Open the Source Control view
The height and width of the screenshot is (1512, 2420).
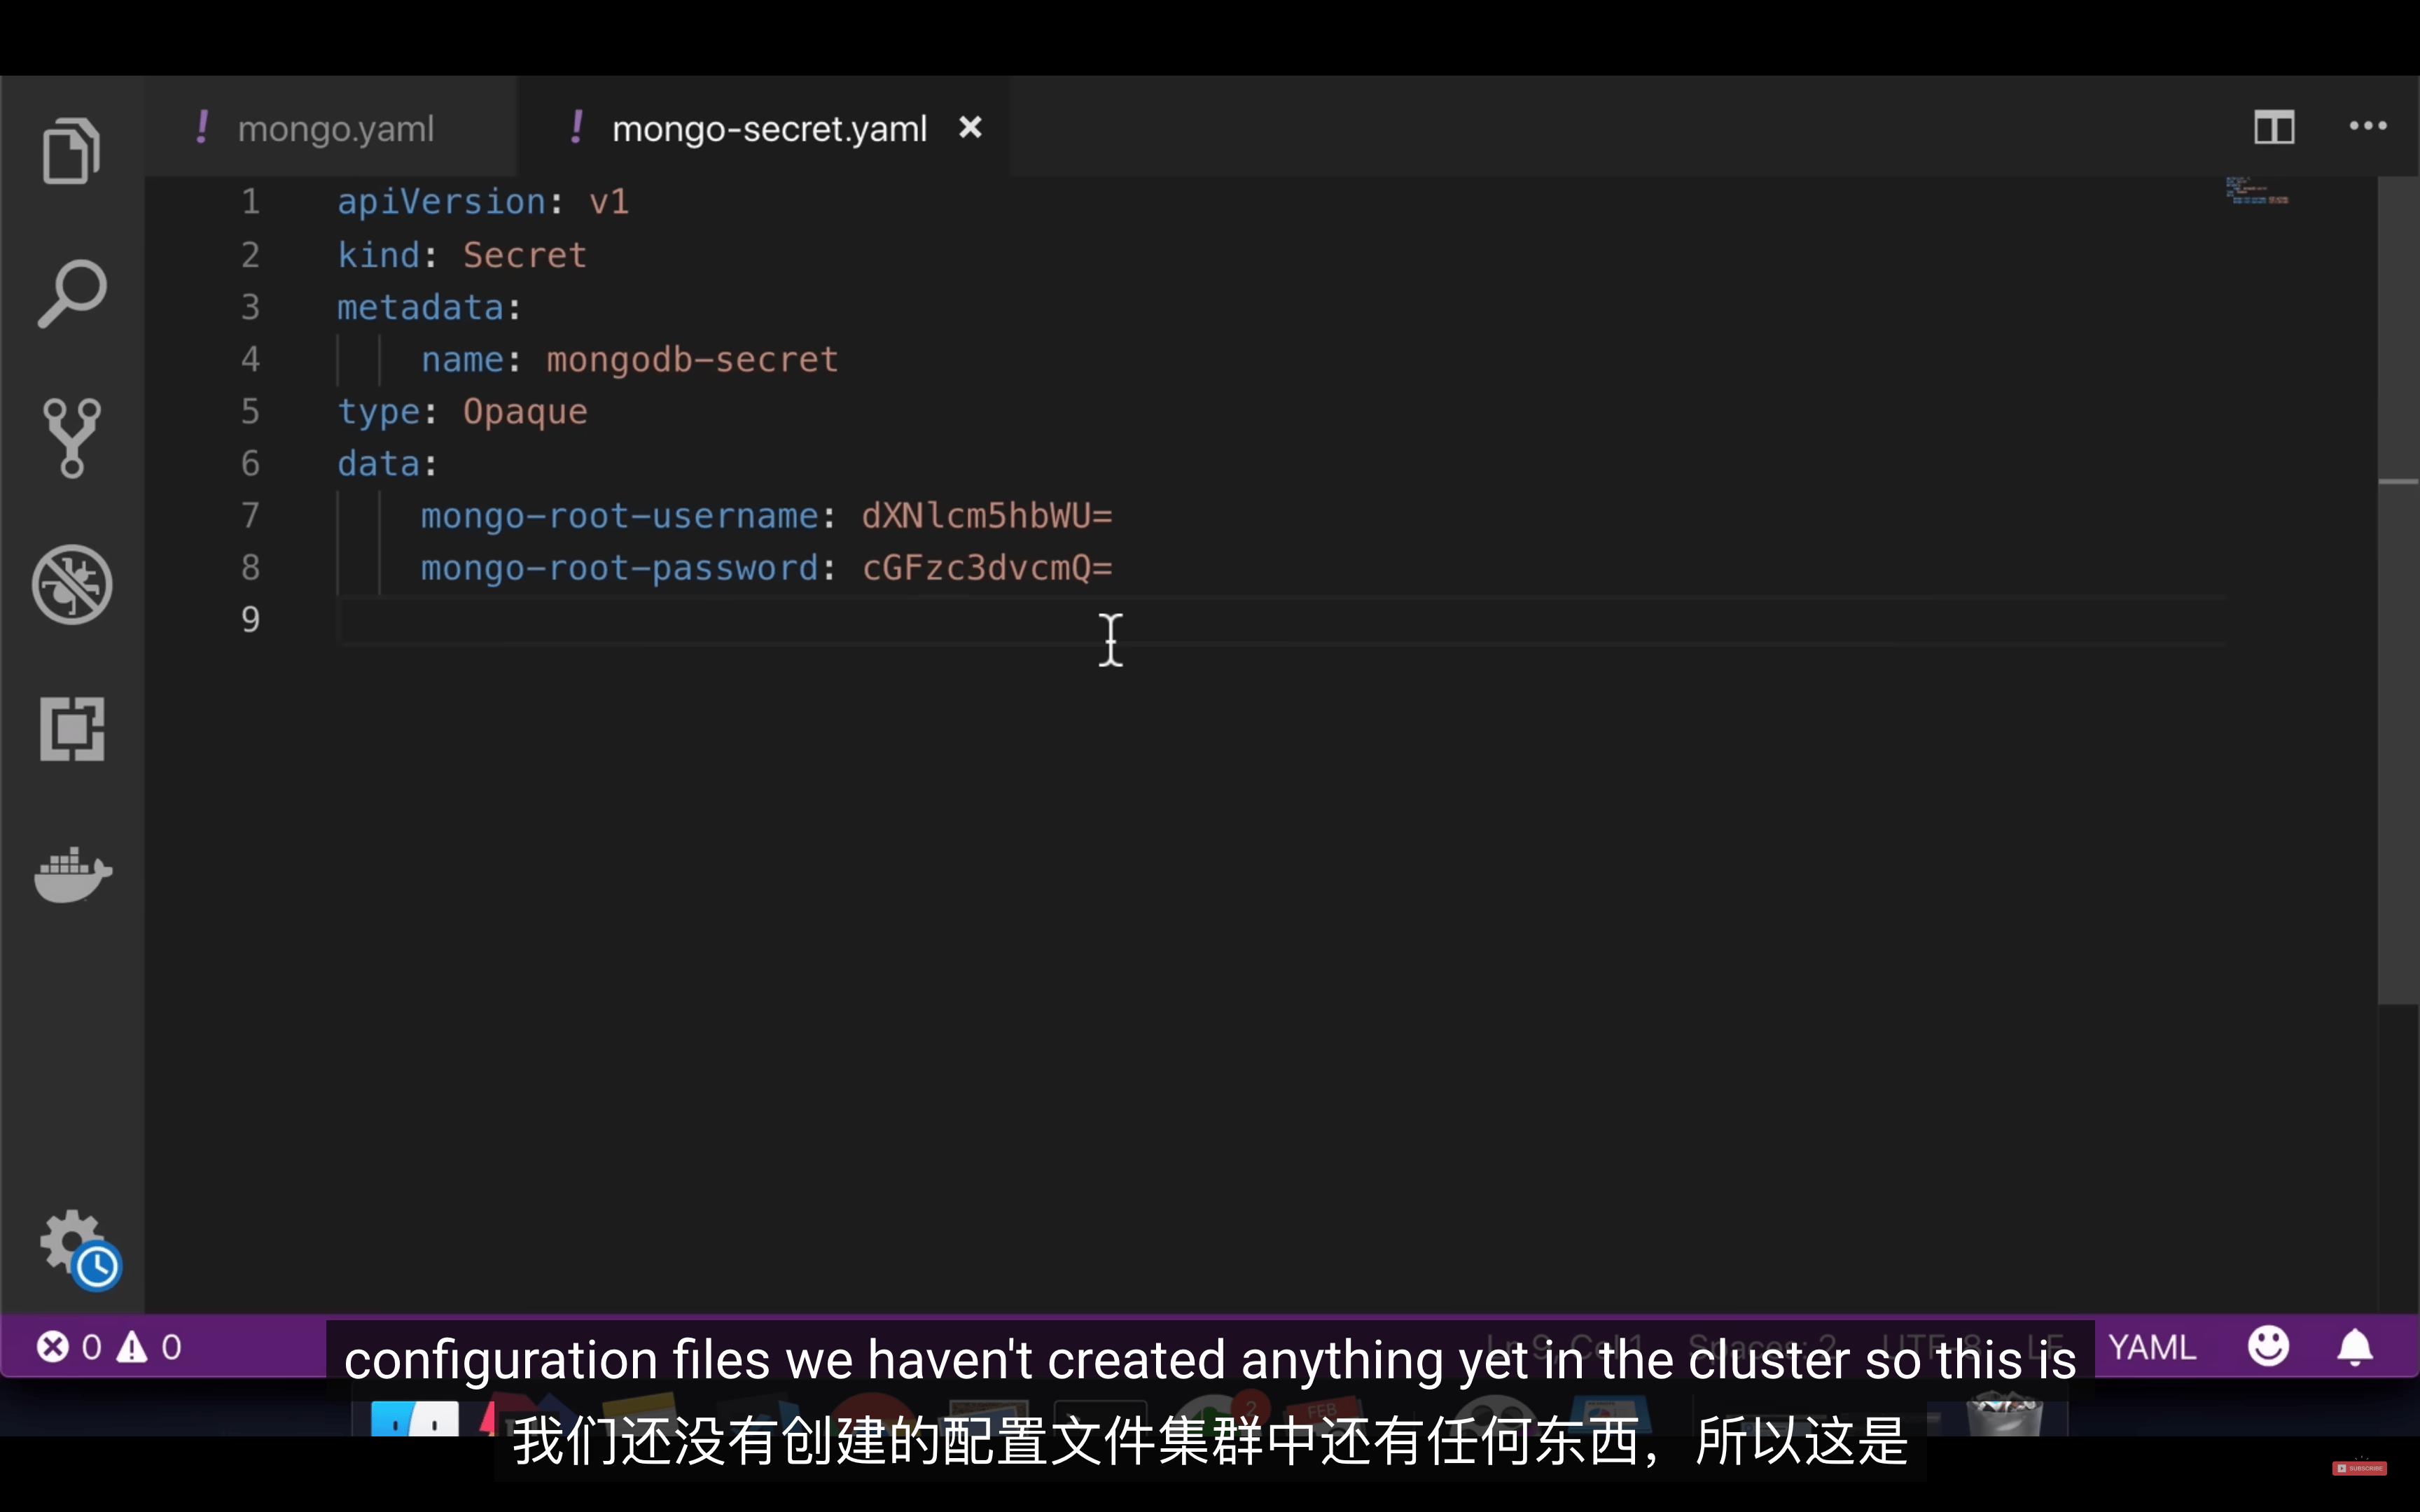click(72, 438)
